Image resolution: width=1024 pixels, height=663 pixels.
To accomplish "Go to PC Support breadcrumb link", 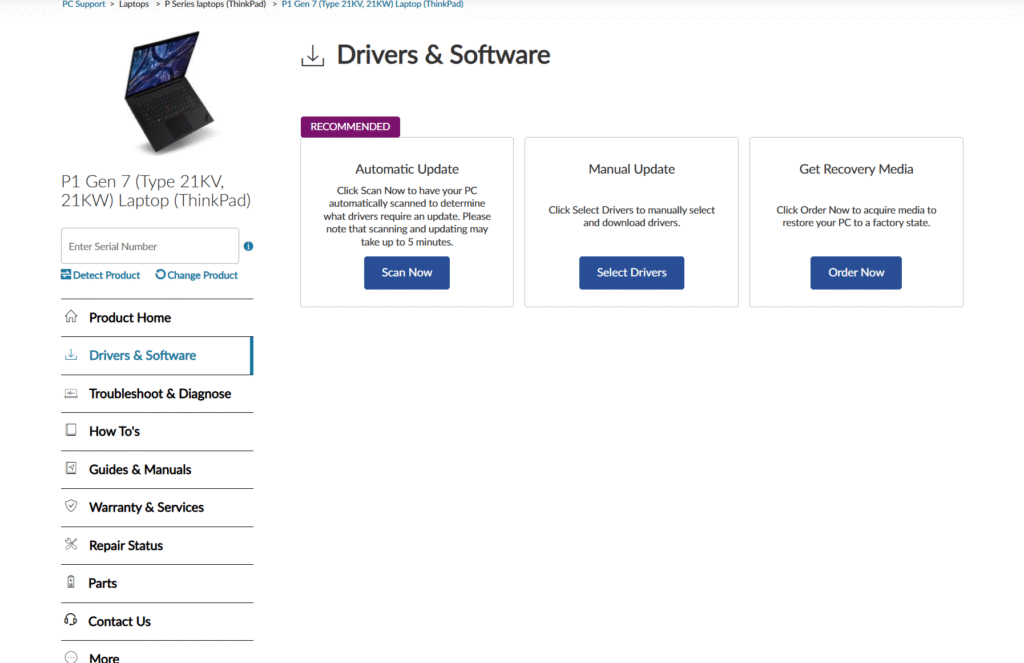I will (x=83, y=4).
